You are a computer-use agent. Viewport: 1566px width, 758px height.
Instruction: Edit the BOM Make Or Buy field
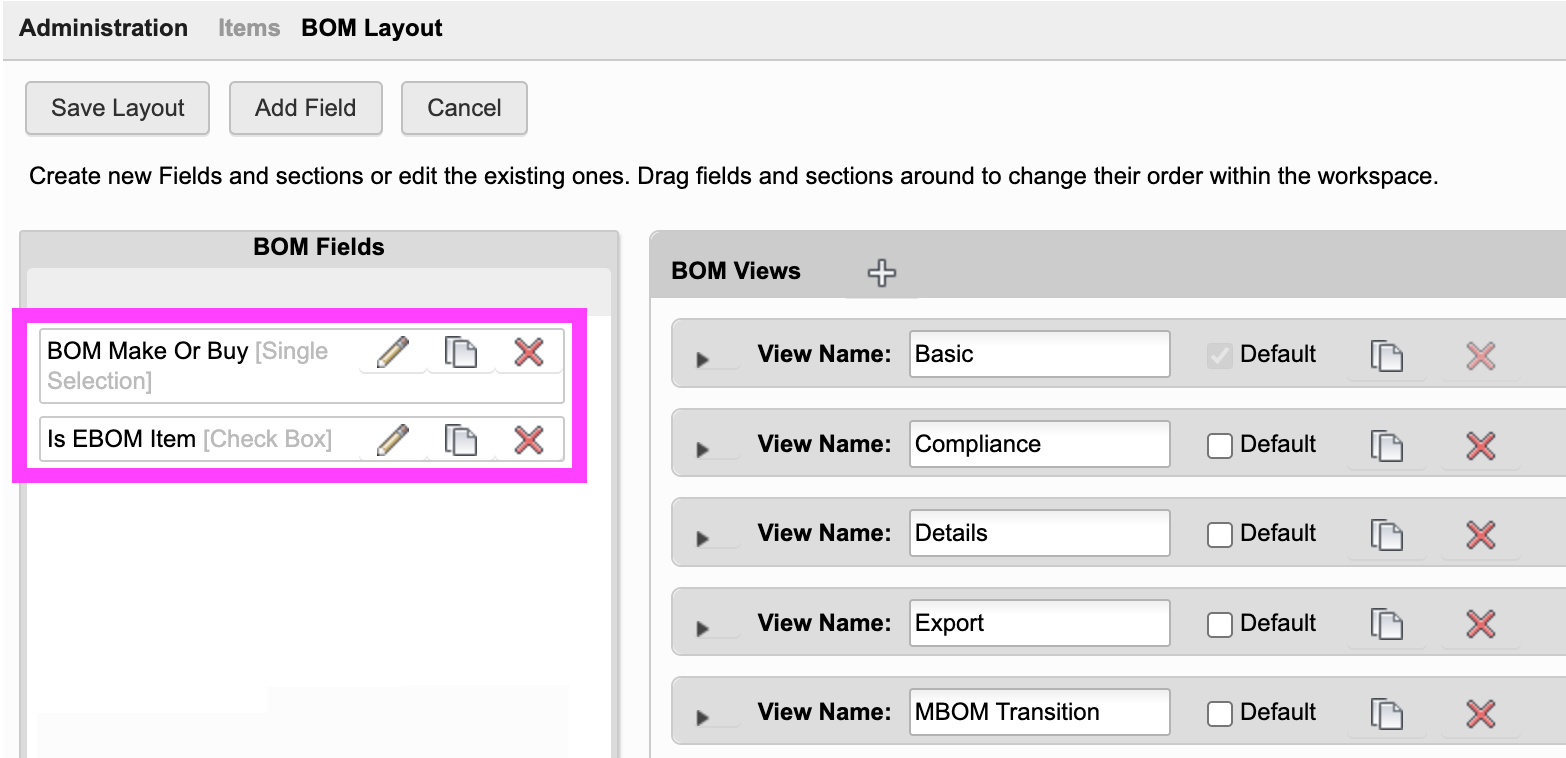click(x=393, y=352)
